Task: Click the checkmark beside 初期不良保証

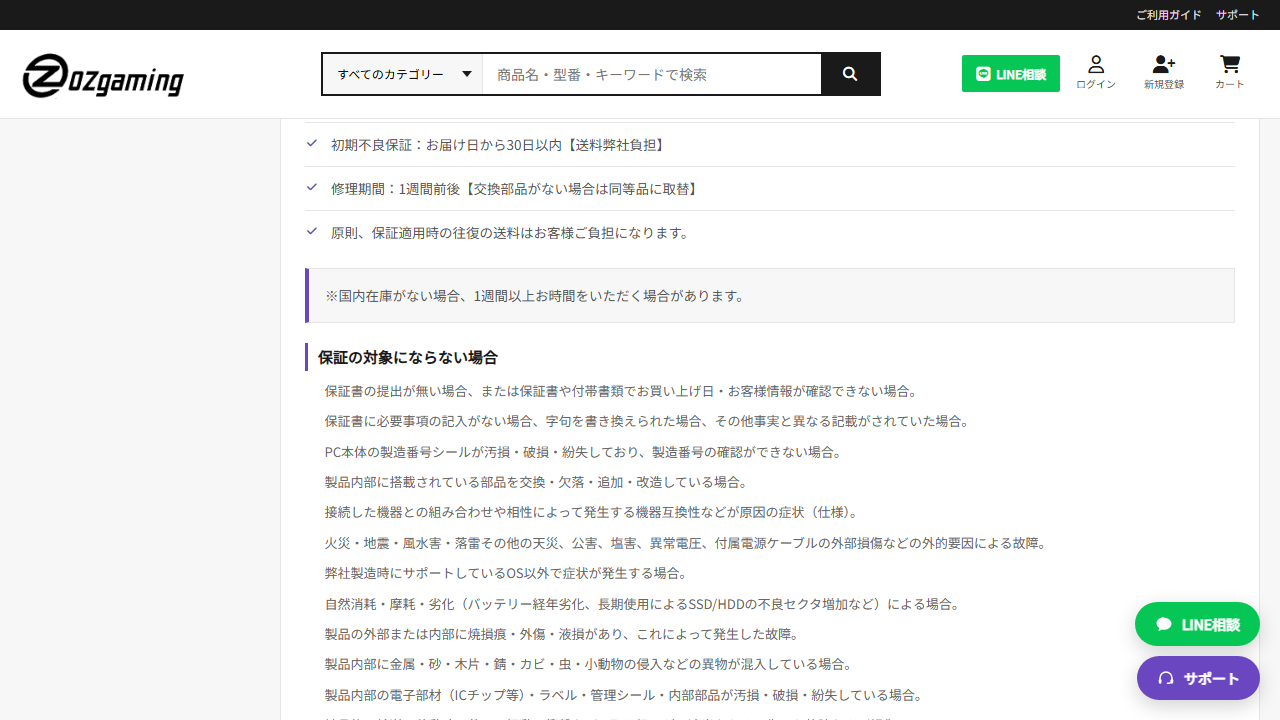Action: pos(312,144)
